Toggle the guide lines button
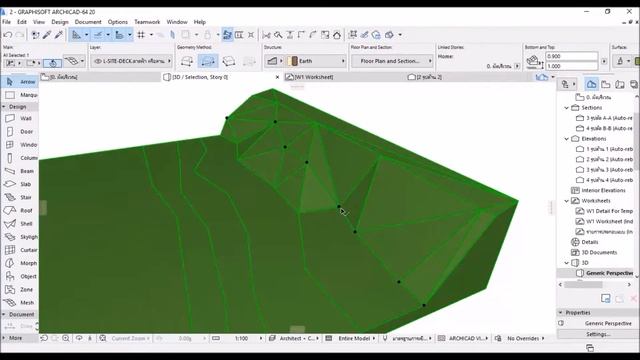 pyautogui.click(x=76, y=35)
